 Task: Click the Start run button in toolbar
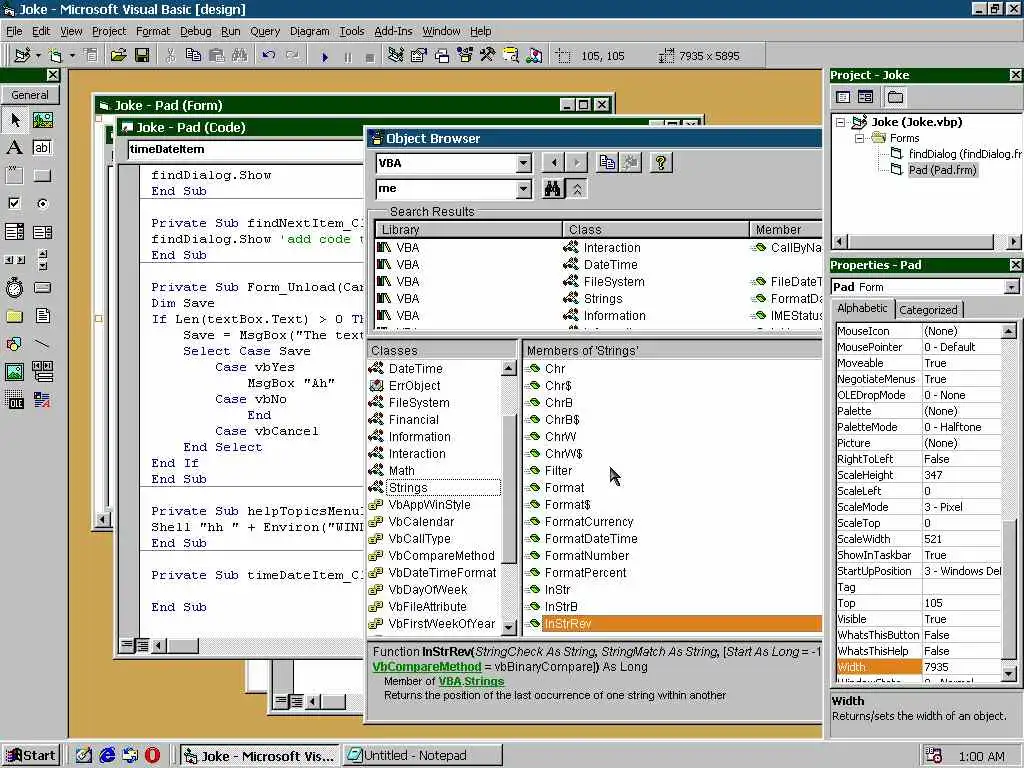[325, 57]
